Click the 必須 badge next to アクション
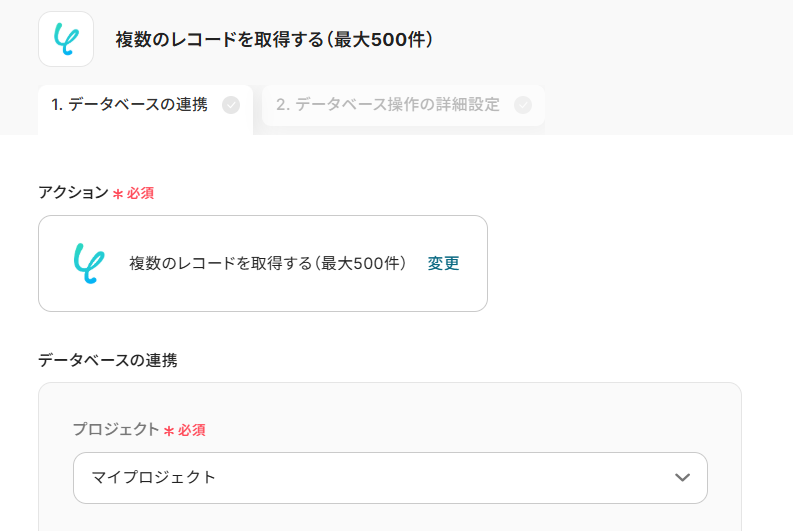 [x=140, y=194]
